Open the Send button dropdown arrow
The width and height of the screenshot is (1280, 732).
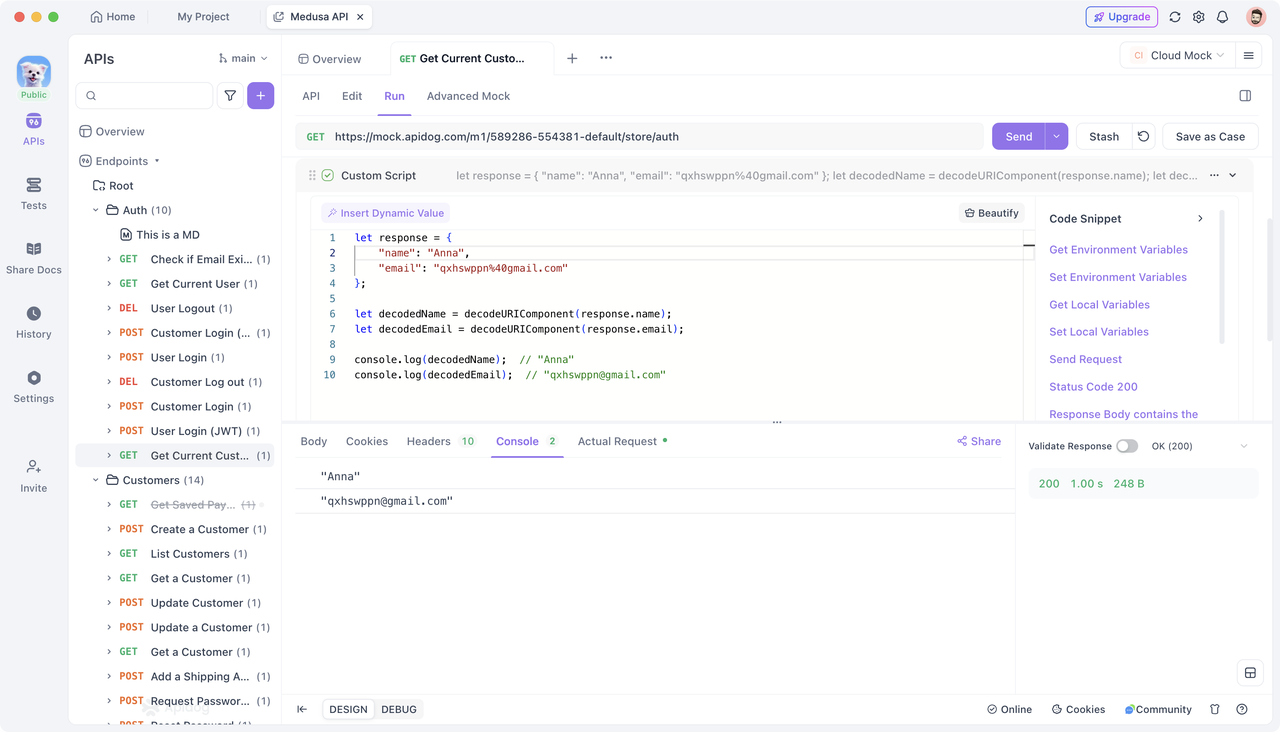[x=1056, y=136]
